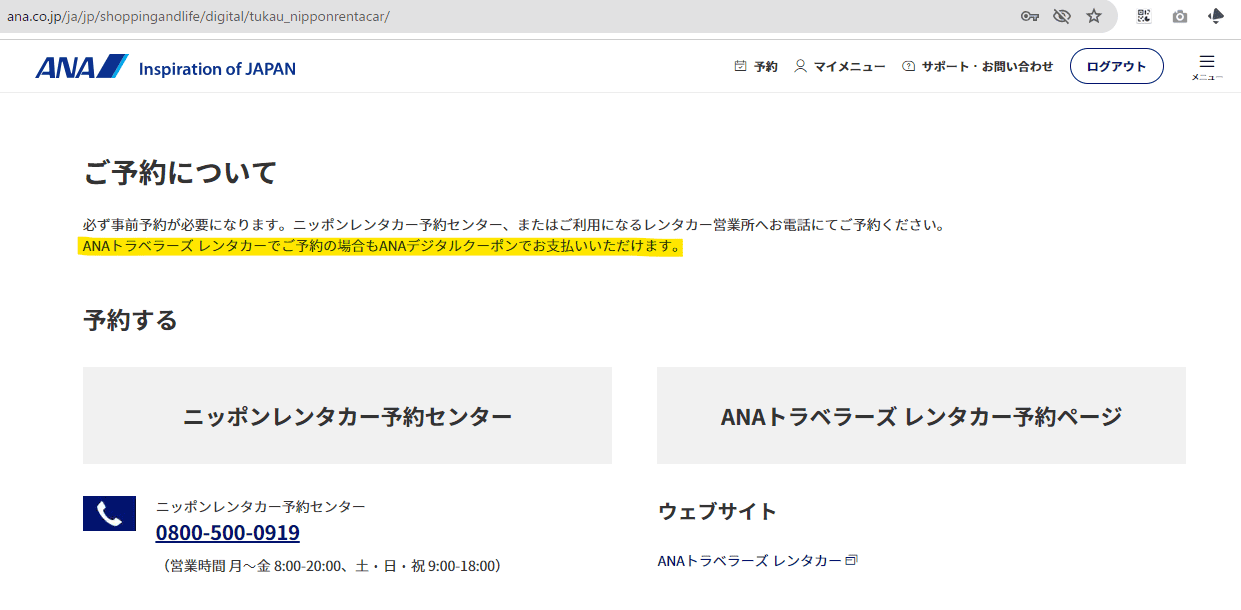
Task: Click the highlighted ANAデジタルクーポン sentence
Action: [381, 246]
